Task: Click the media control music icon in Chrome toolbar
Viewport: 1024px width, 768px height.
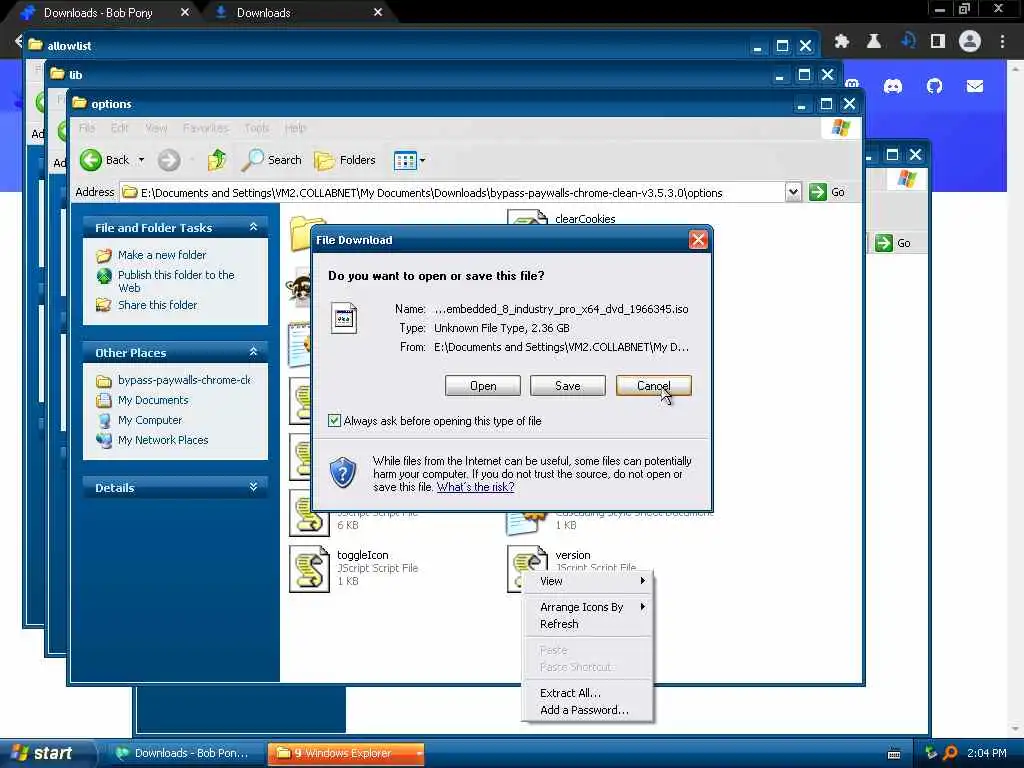Action: click(908, 40)
